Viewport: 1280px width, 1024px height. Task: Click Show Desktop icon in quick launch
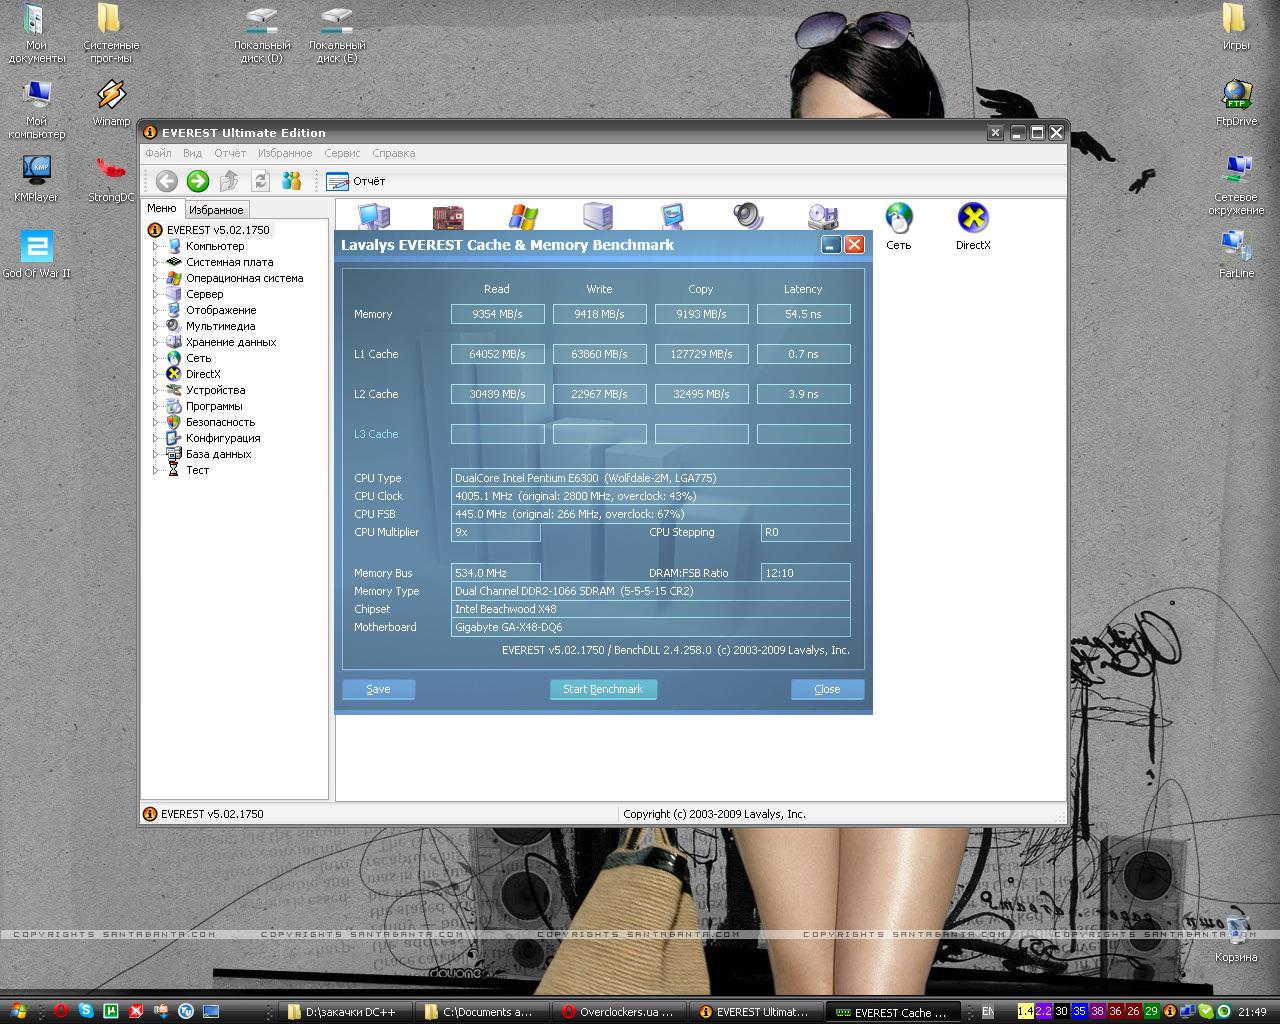coord(211,1011)
